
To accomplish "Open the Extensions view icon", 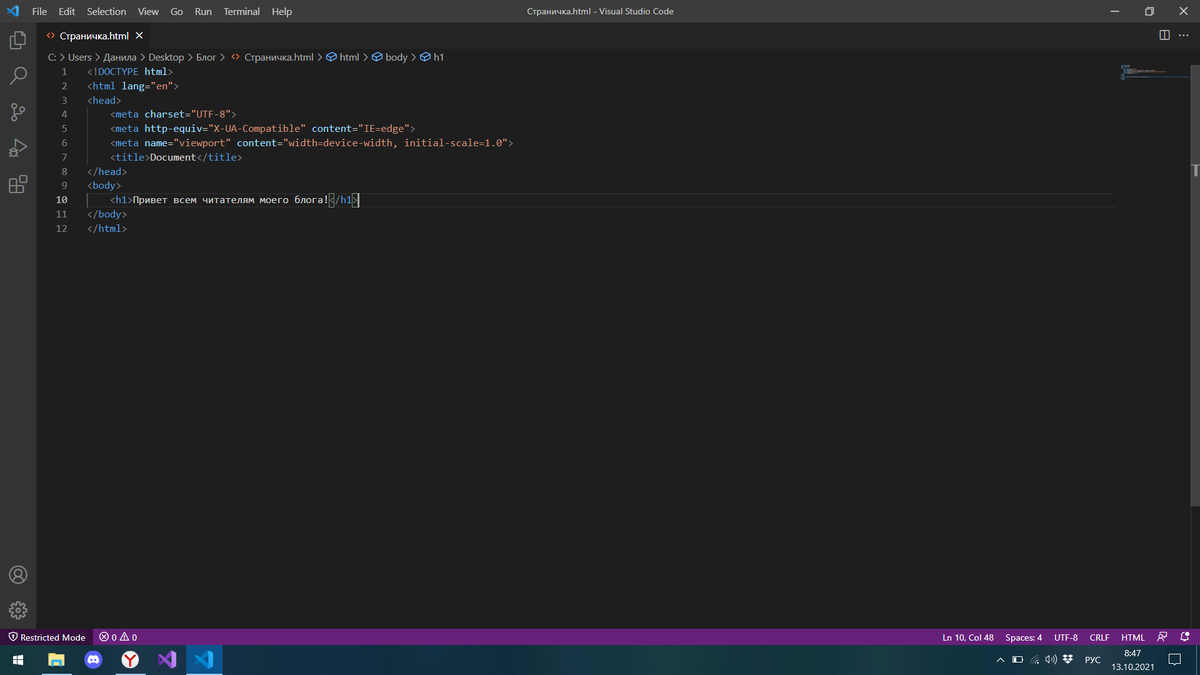I will 18,184.
